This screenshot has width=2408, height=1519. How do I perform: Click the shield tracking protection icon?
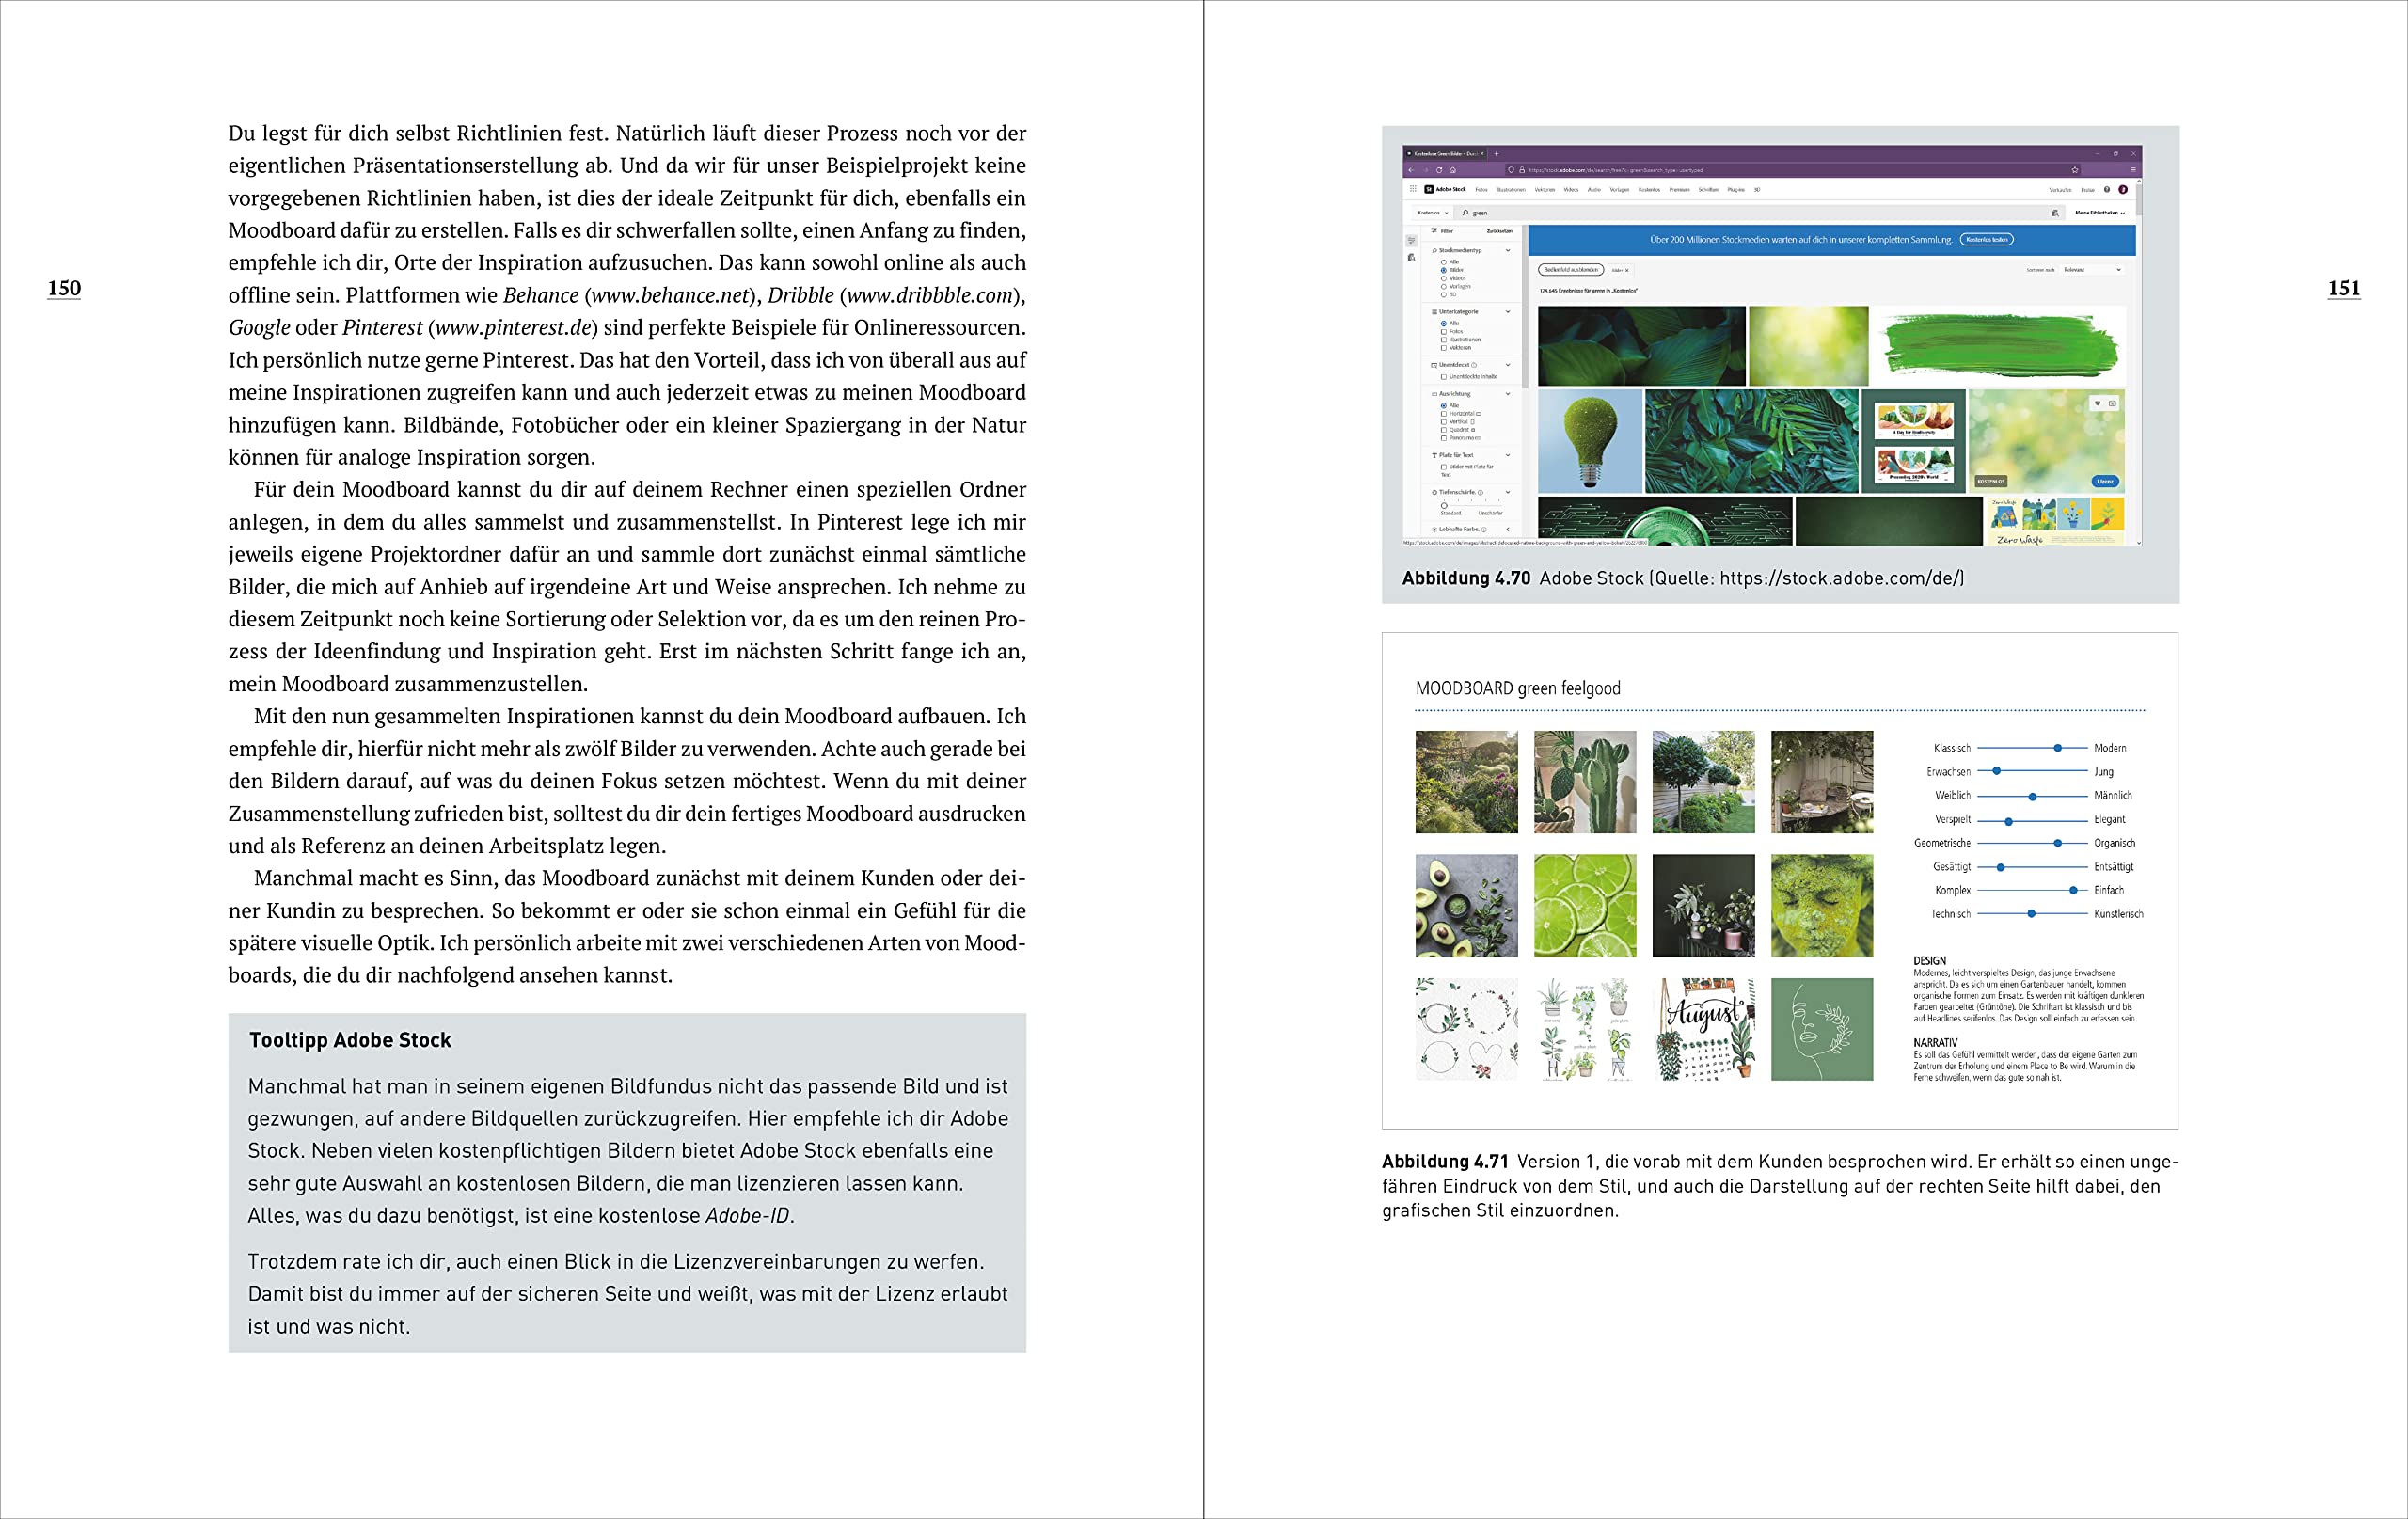1511,170
